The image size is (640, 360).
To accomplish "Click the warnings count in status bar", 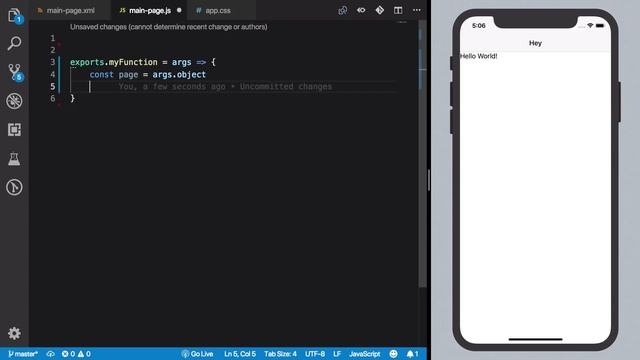I will [x=84, y=354].
